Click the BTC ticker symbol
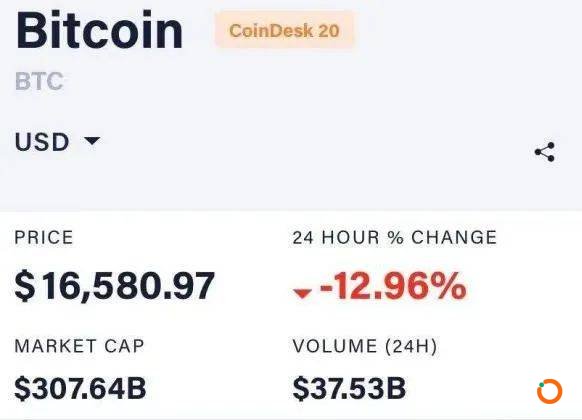This screenshot has width=582, height=420. (x=39, y=81)
